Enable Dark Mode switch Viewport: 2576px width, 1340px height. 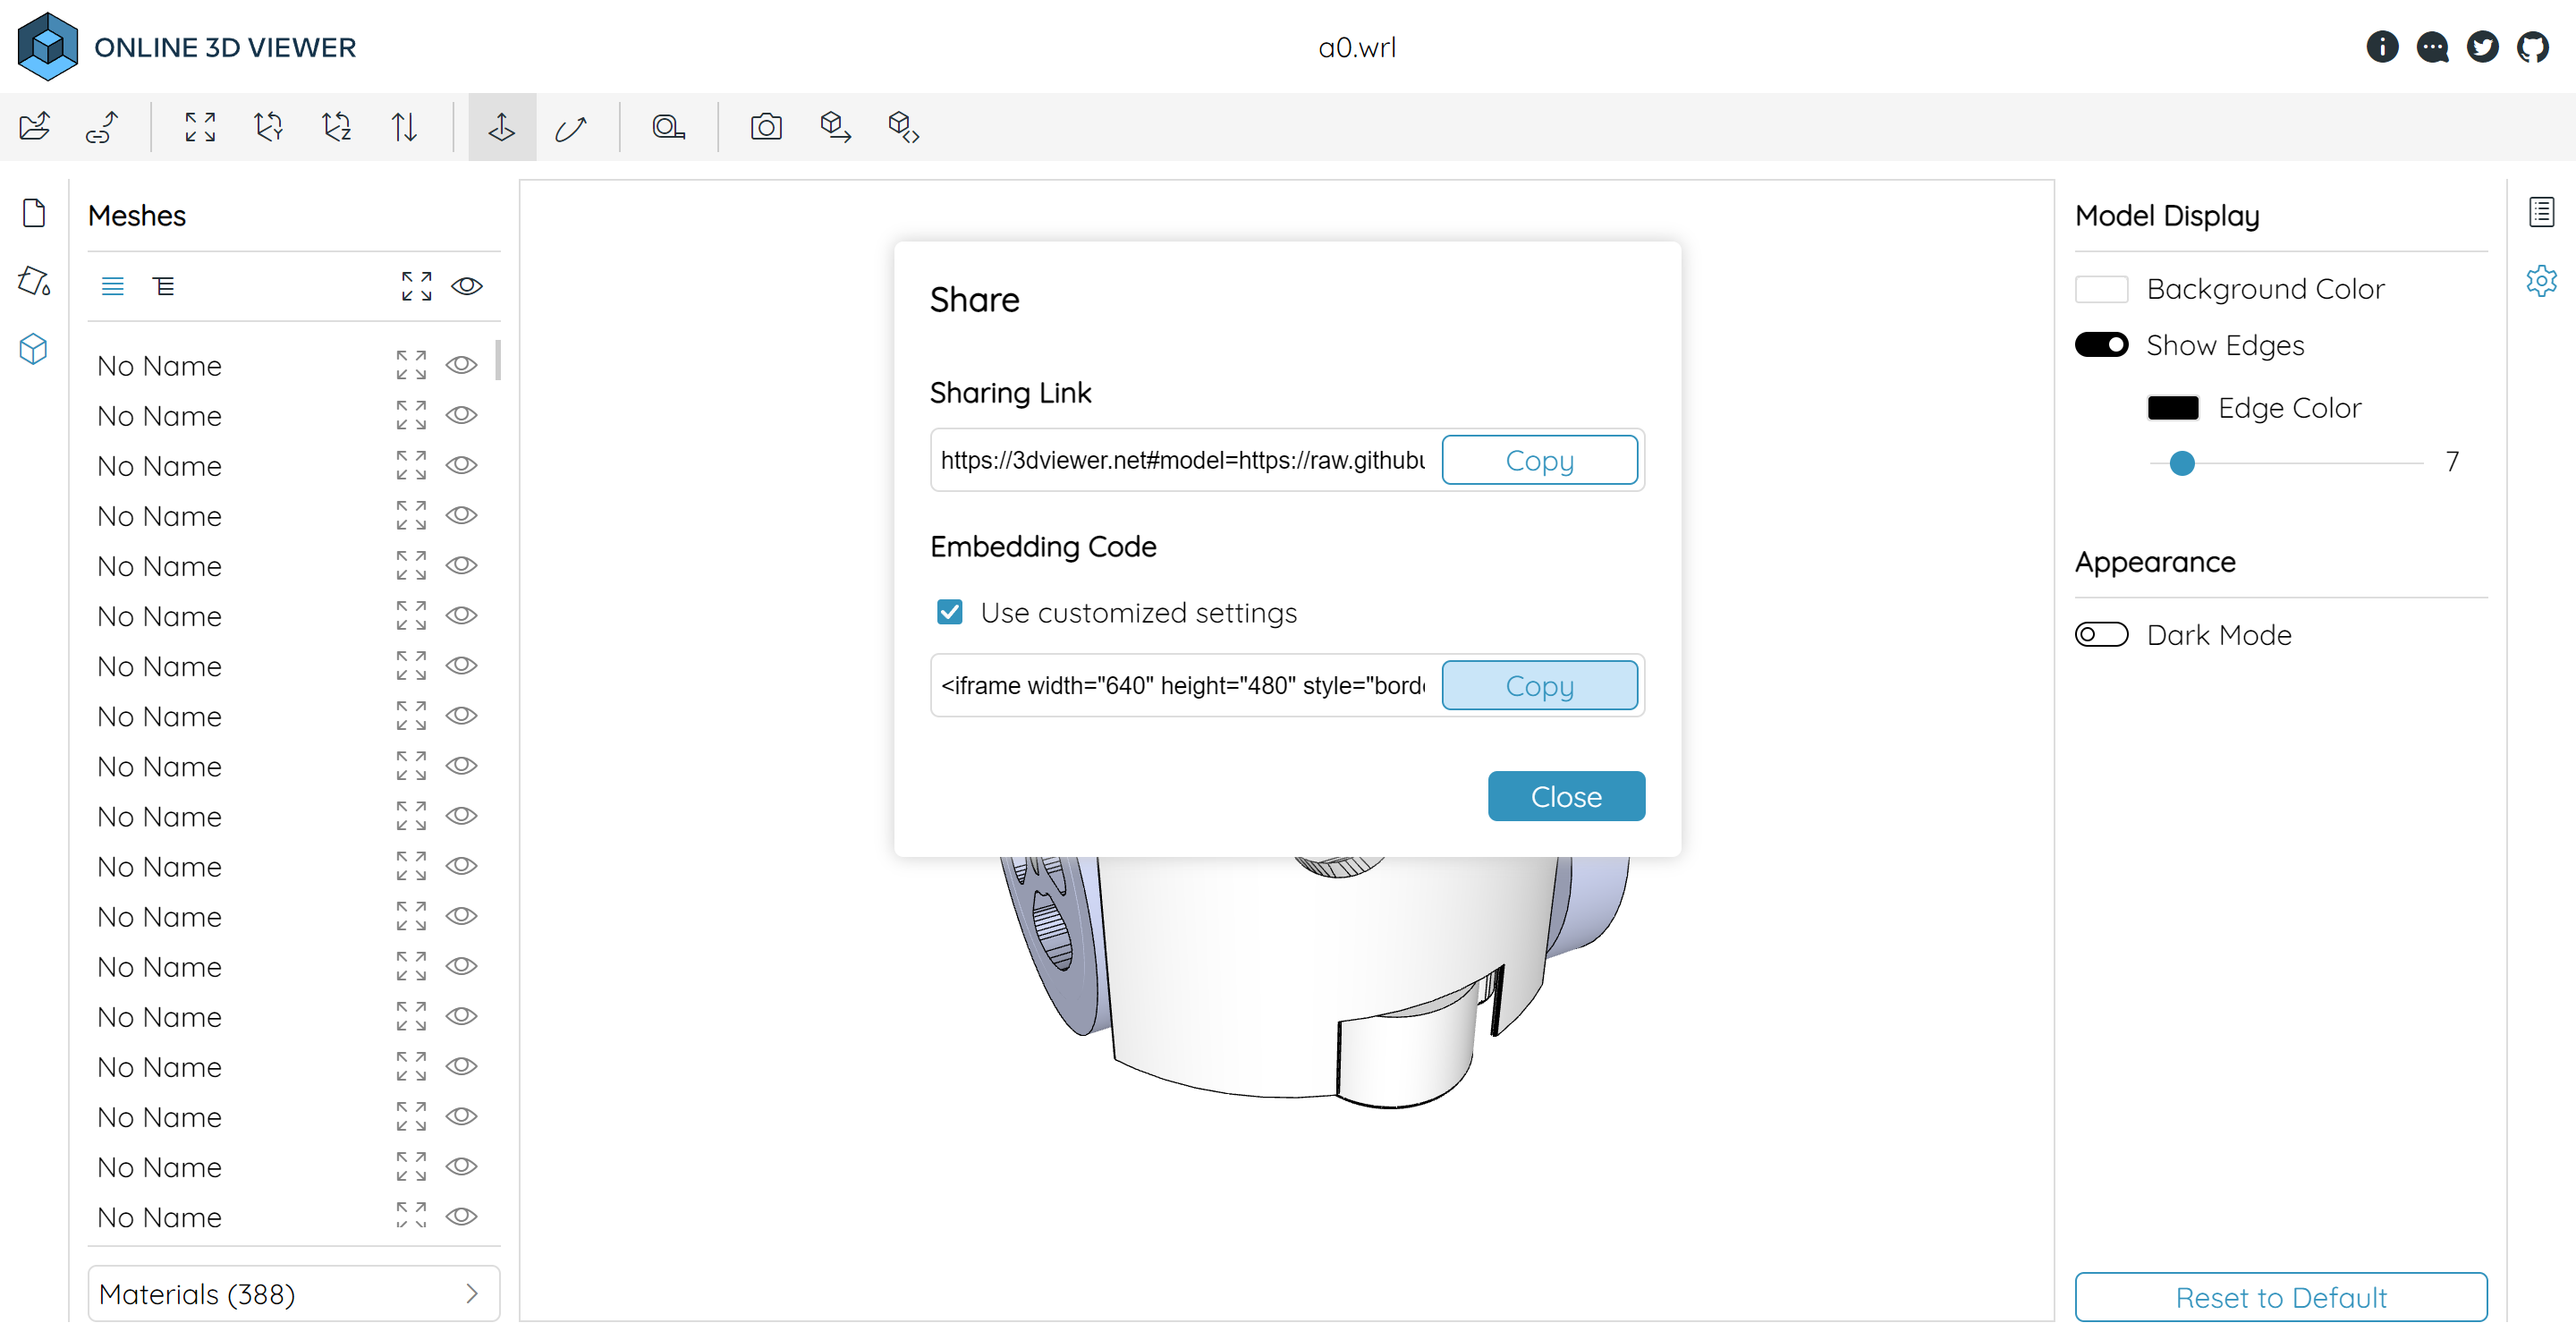[x=2101, y=635]
